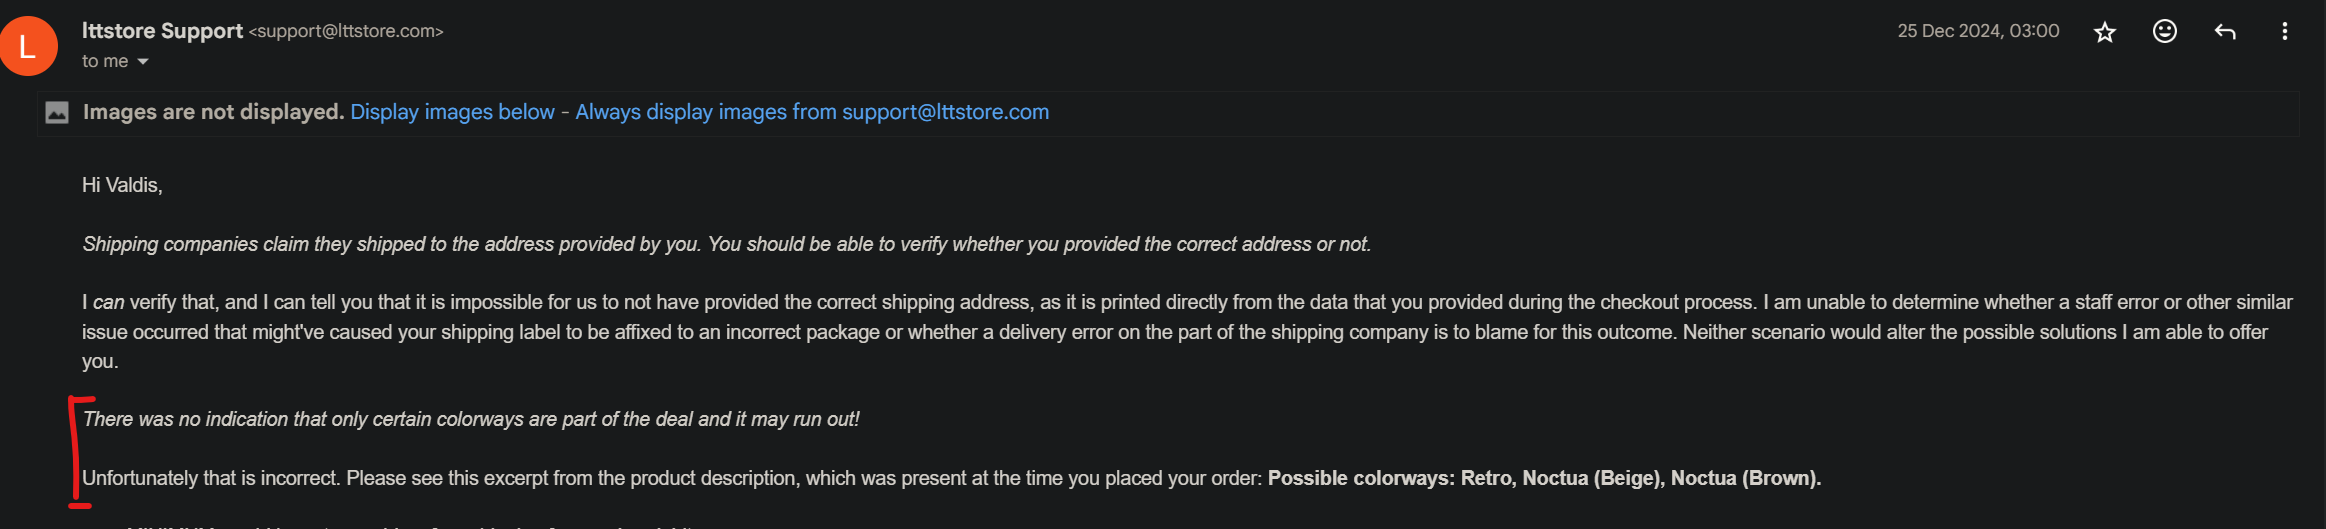The height and width of the screenshot is (529, 2326).
Task: Click the orange L sender avatar
Action: pos(28,46)
